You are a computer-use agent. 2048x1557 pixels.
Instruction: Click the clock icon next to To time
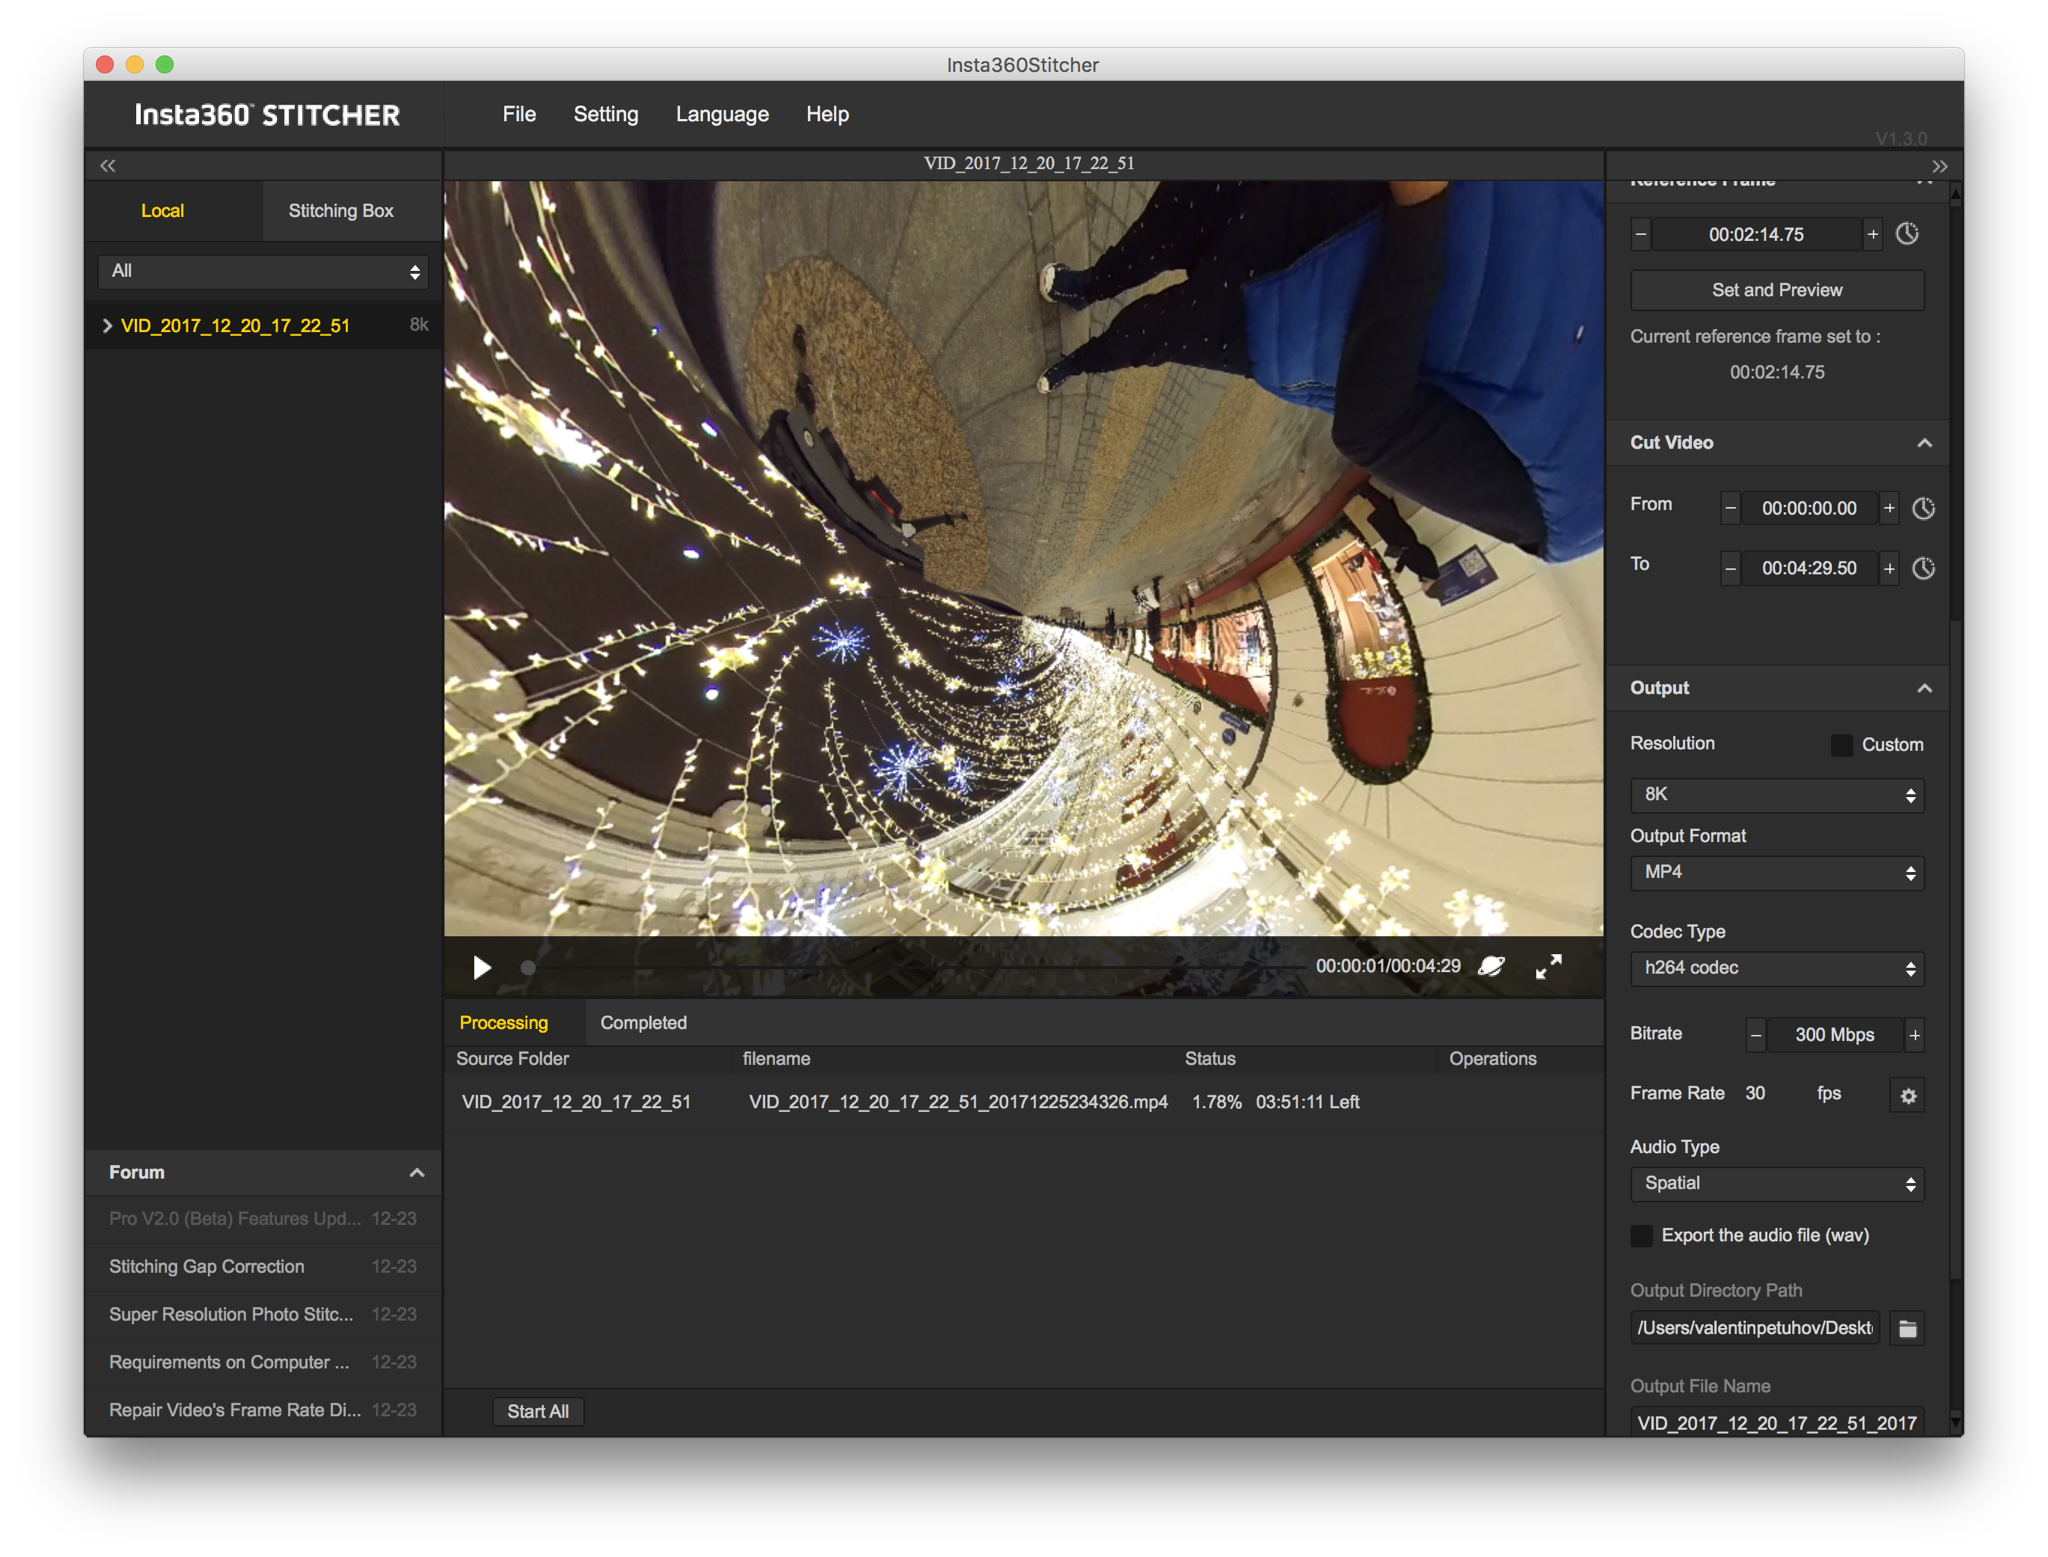click(x=1923, y=568)
